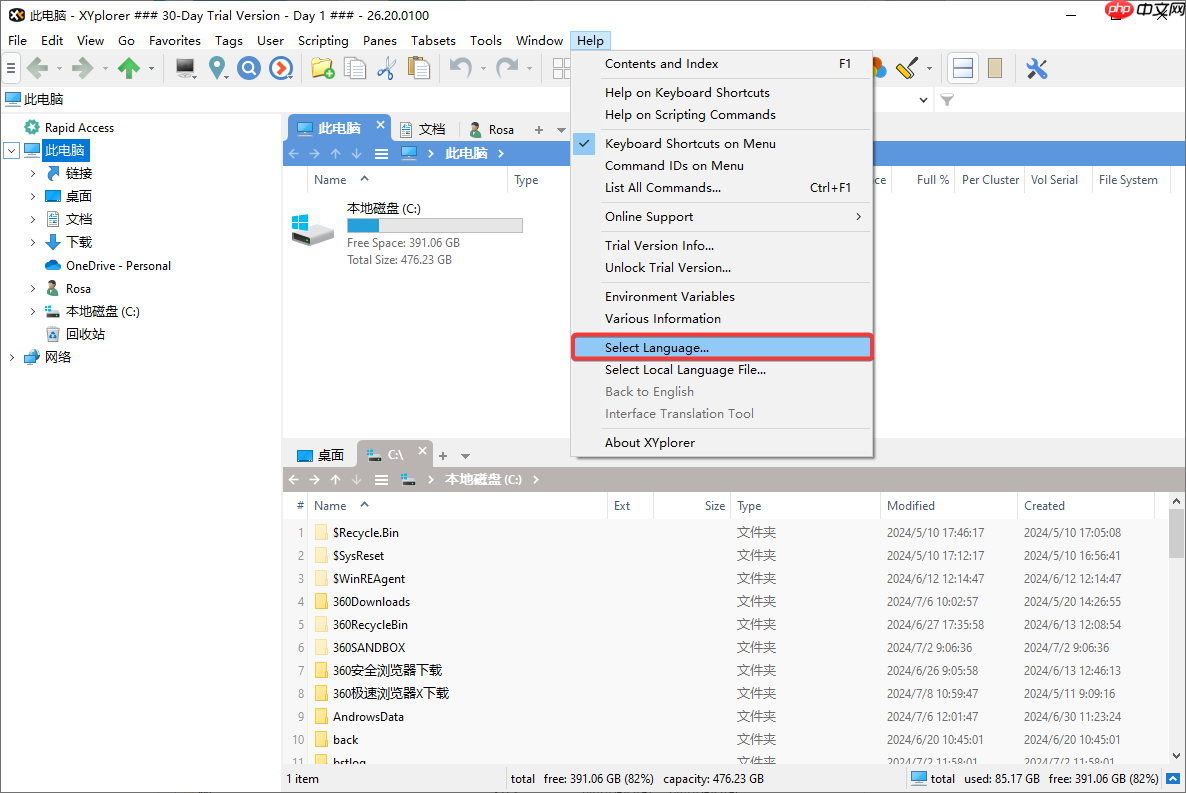Screen dimensions: 1186x793
Task: Switch to the 文档 tab
Action: (424, 129)
